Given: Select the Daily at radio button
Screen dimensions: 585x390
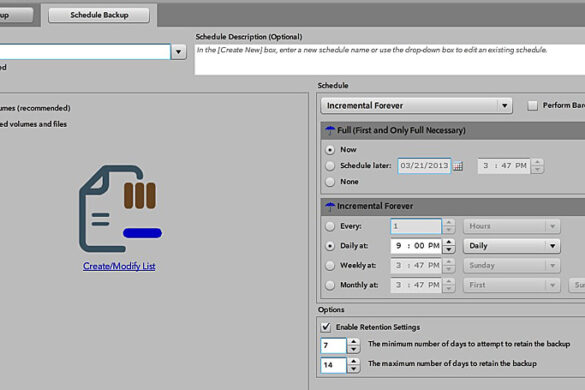Looking at the screenshot, I should 330,246.
